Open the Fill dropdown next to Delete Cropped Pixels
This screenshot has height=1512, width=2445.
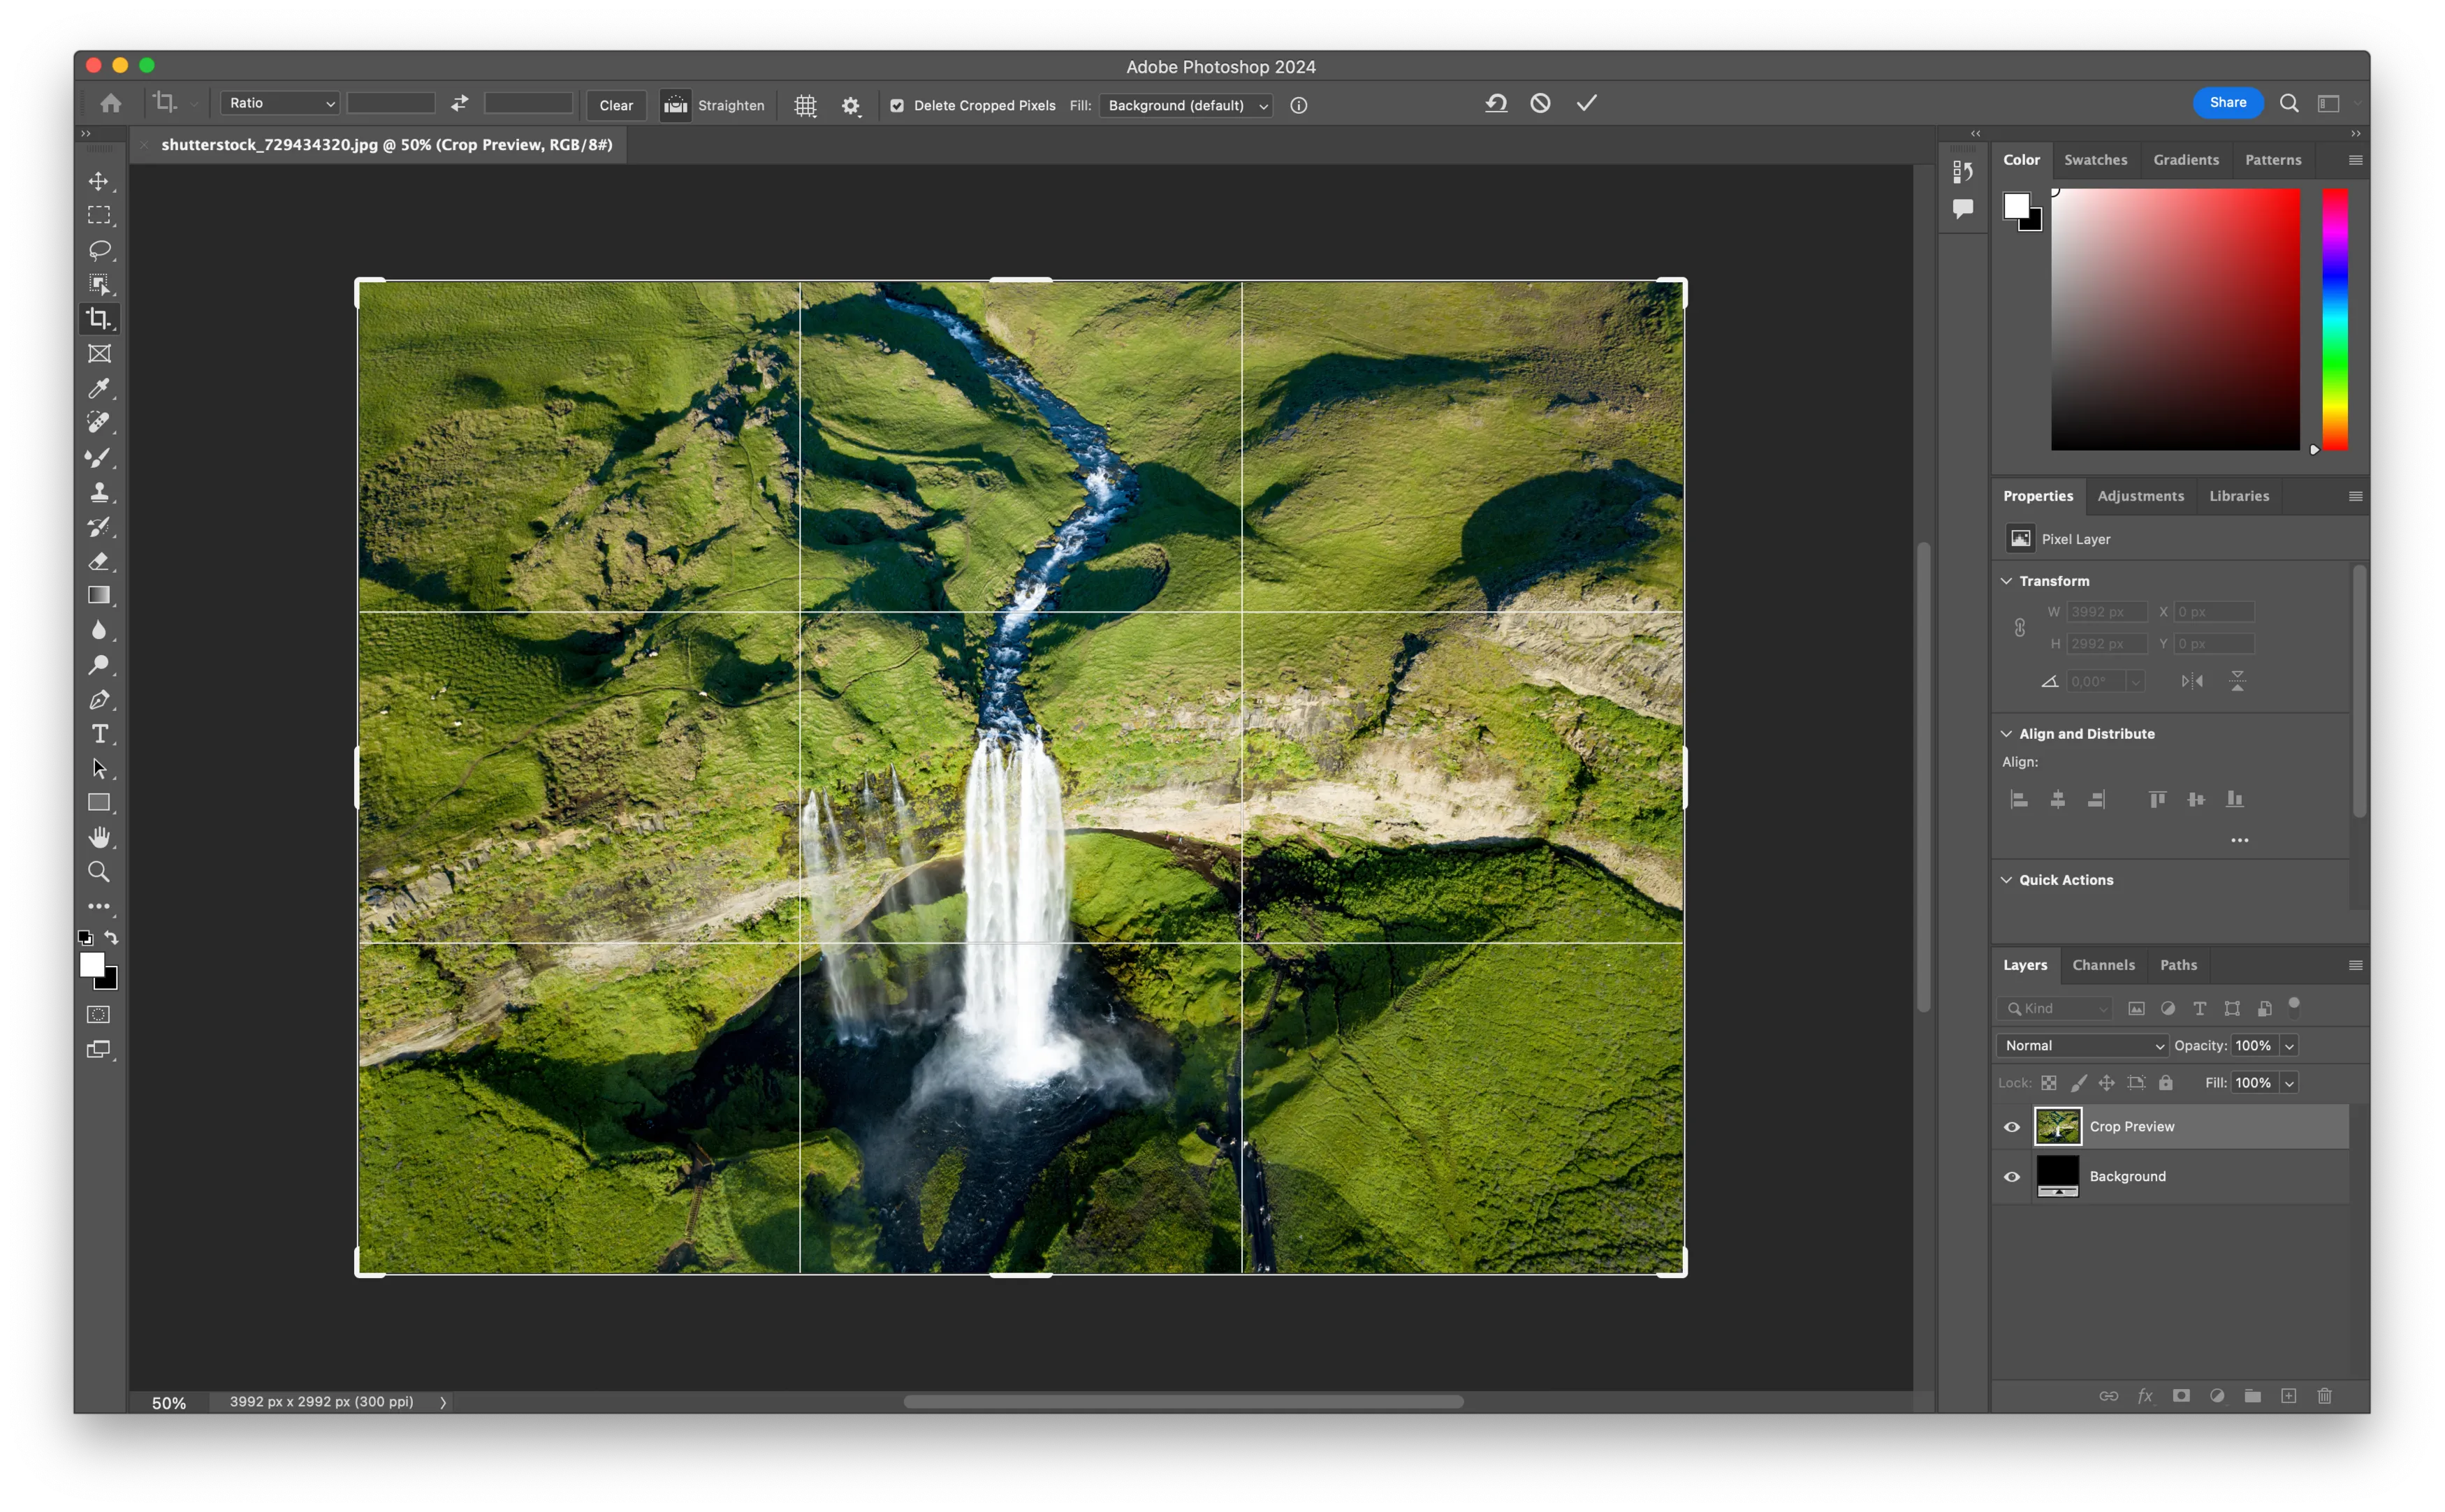tap(1184, 105)
